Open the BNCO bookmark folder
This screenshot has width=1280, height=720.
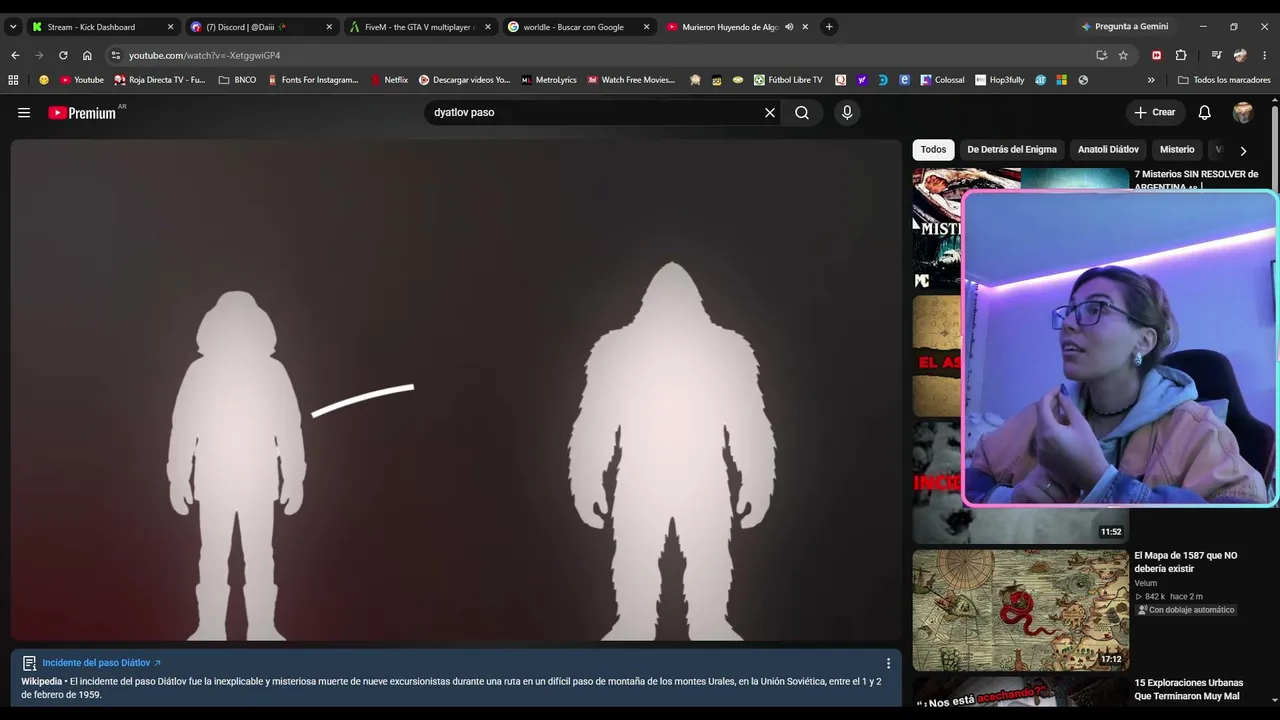point(237,80)
